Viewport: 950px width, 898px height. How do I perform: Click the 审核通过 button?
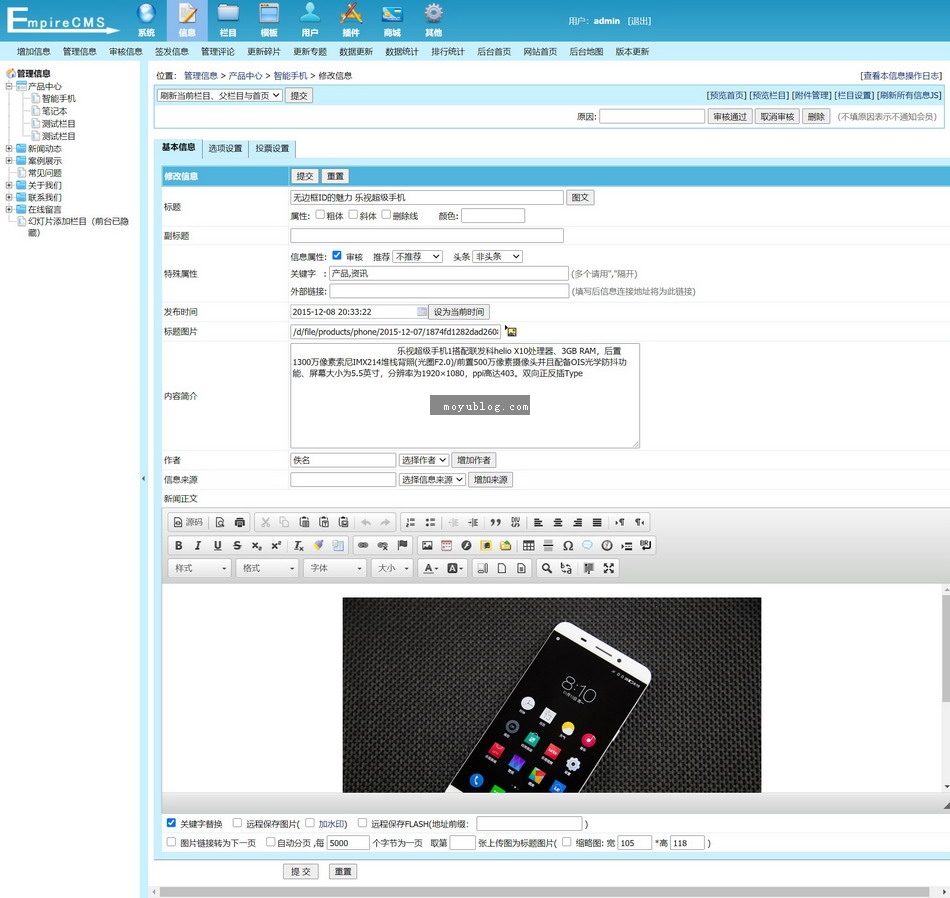click(729, 116)
